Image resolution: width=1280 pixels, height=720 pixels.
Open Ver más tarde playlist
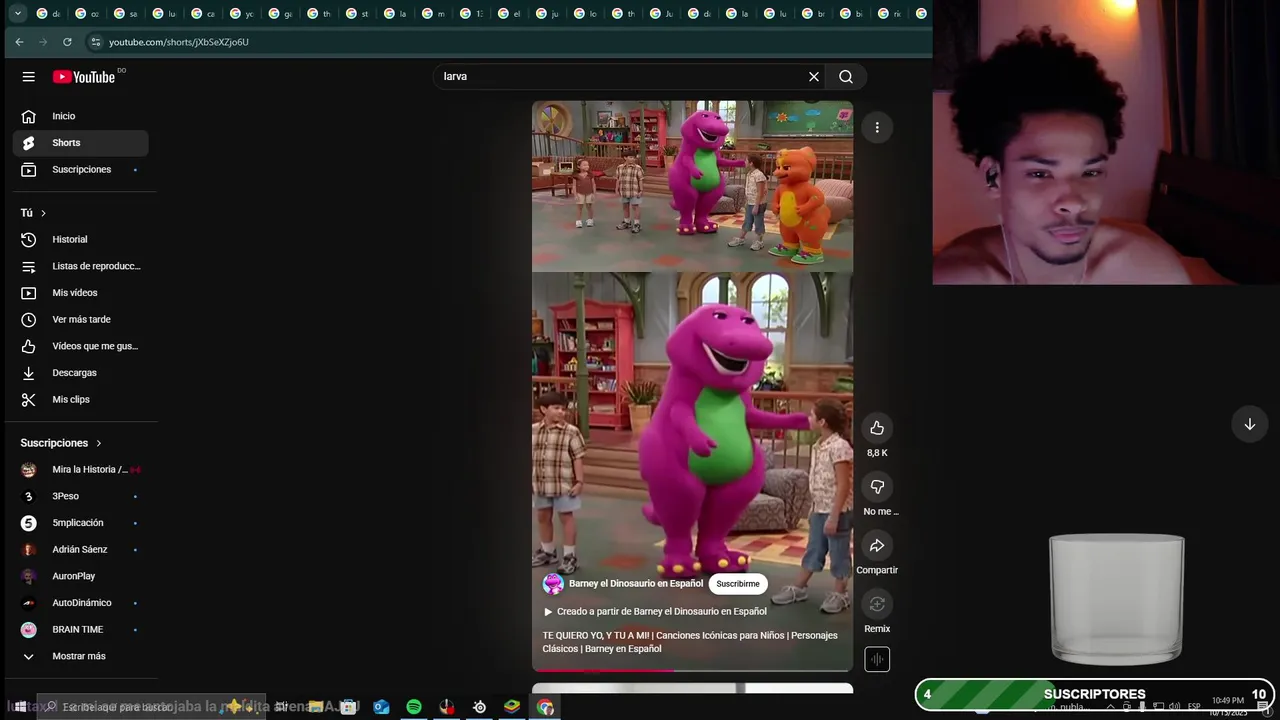tap(80, 320)
